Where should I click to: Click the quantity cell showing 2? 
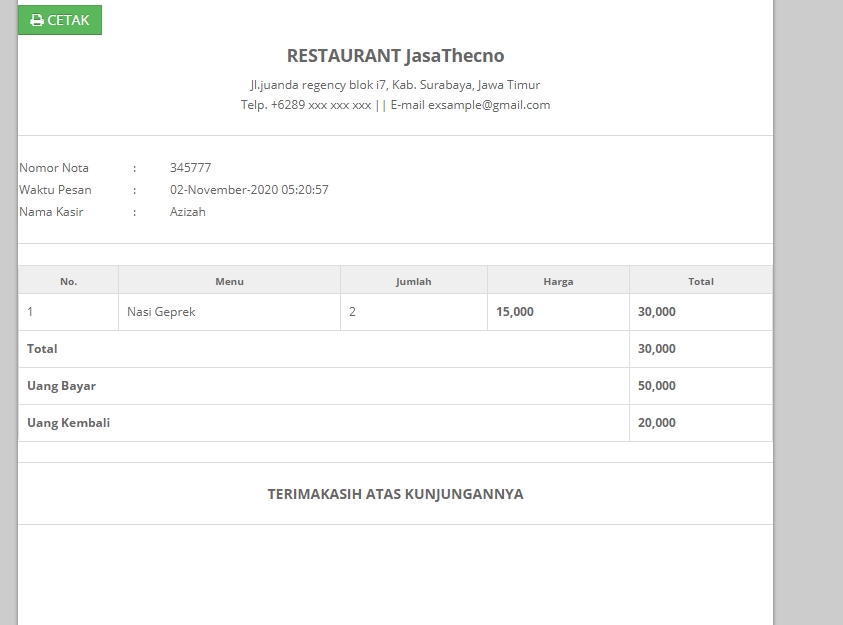413,312
